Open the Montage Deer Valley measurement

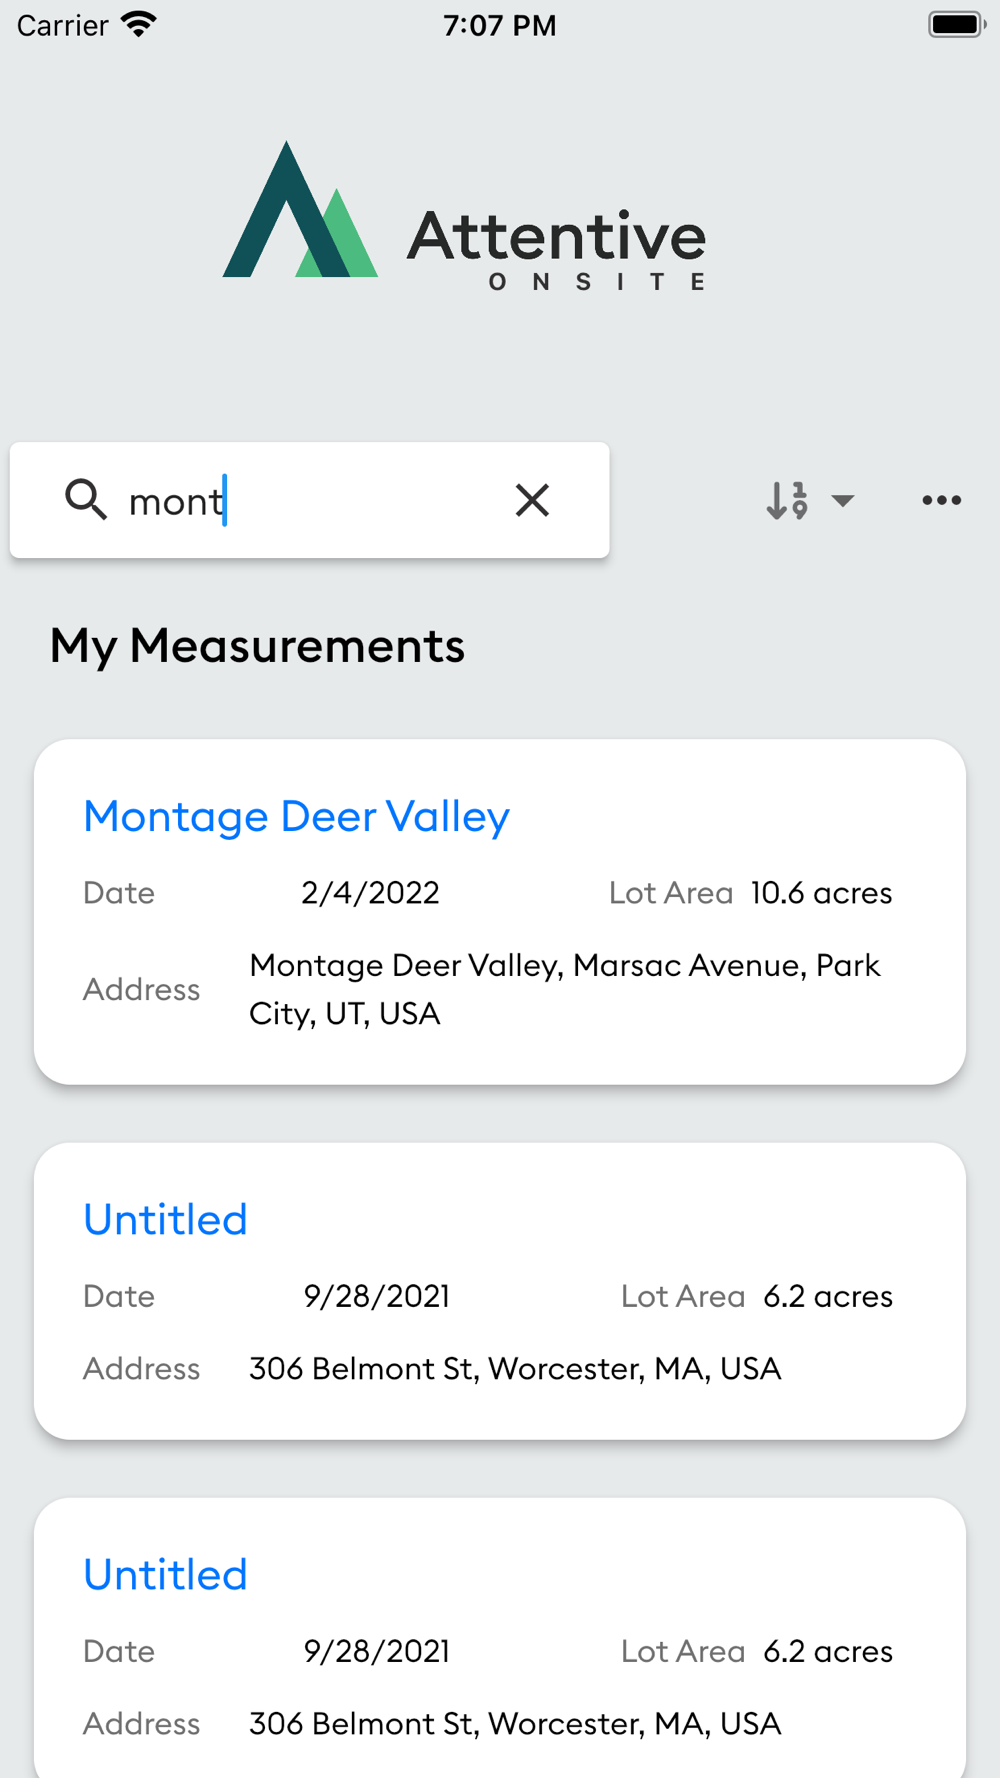296,817
